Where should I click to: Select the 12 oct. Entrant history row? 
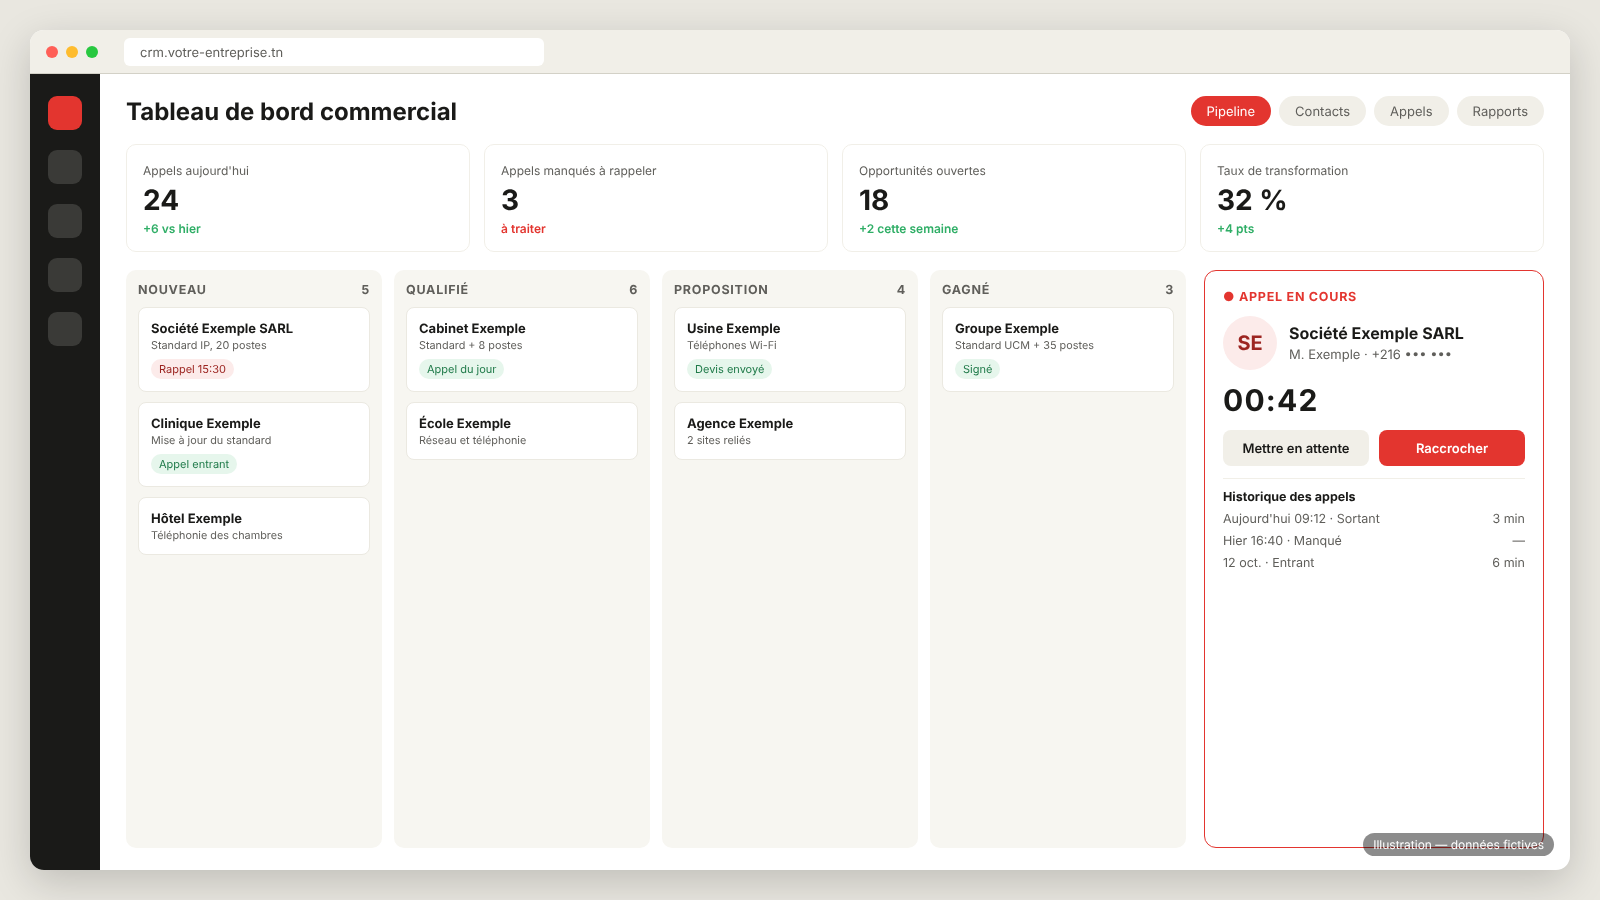pos(1374,562)
